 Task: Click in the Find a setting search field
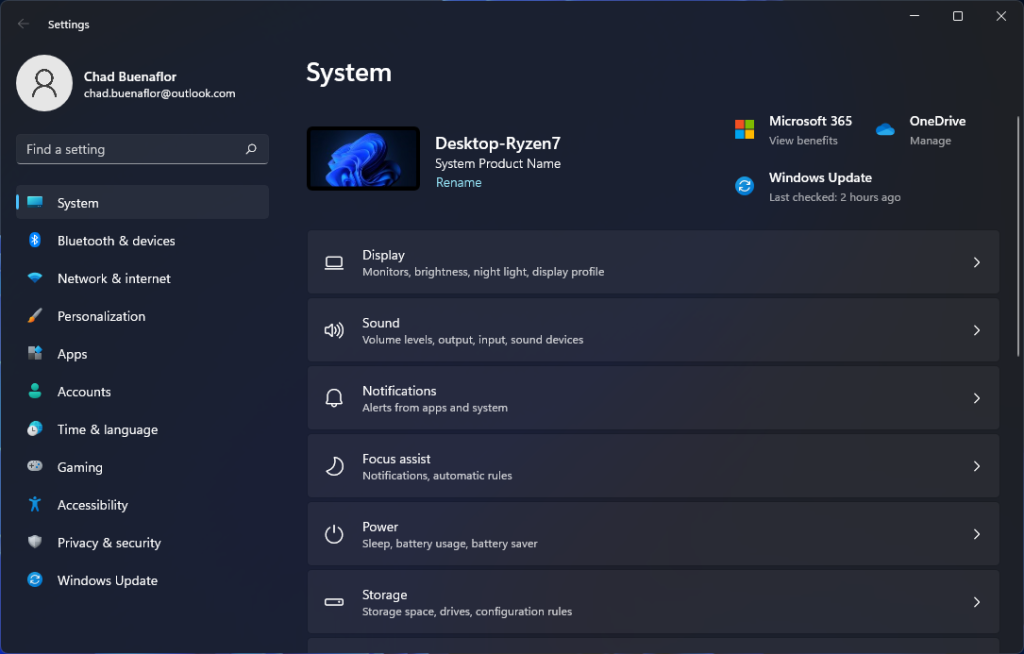(142, 149)
